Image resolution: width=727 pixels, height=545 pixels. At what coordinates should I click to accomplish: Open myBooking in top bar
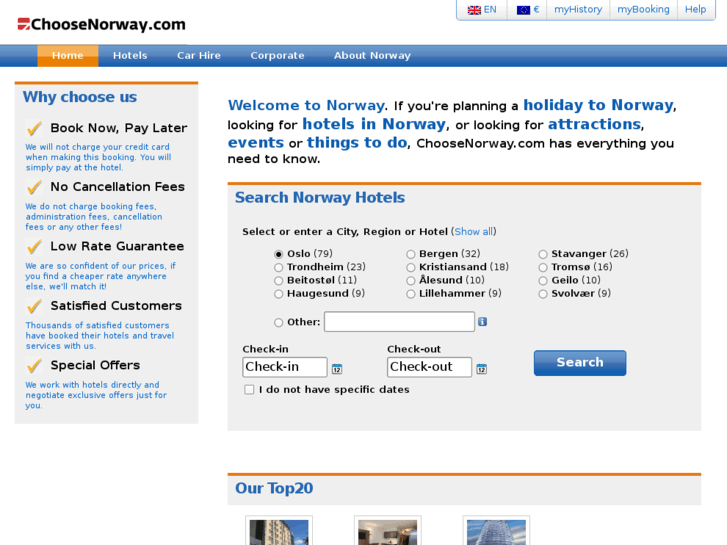pyautogui.click(x=643, y=9)
